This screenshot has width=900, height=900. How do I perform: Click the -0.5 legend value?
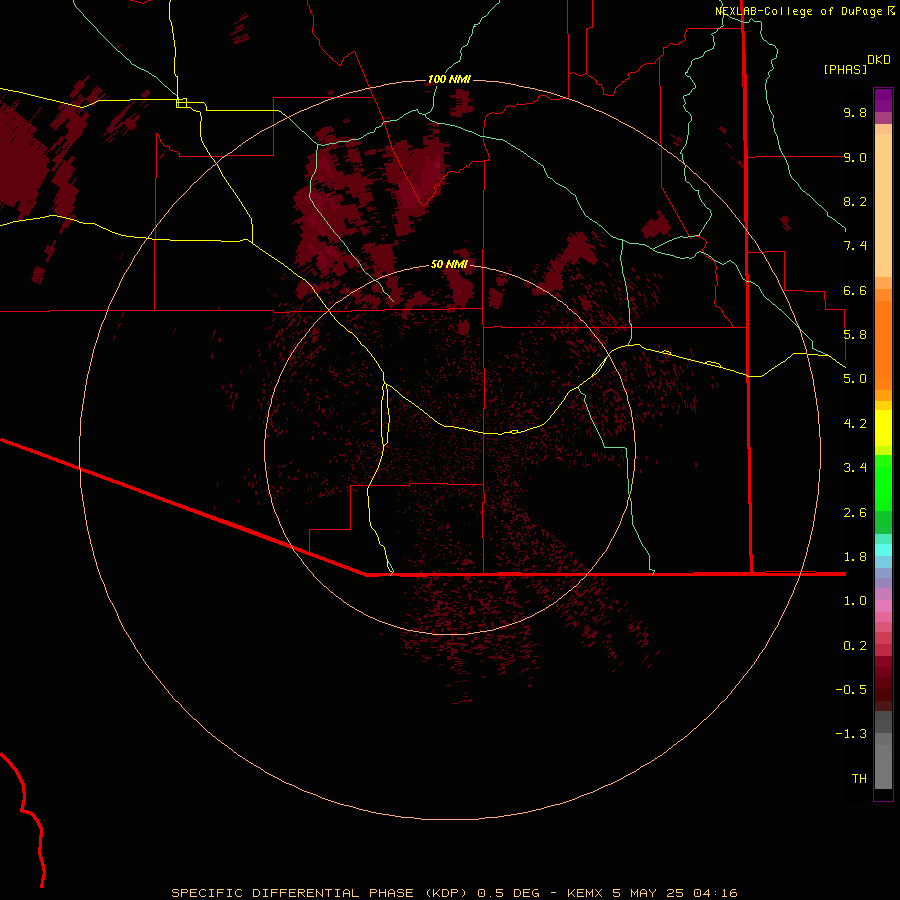coord(851,690)
